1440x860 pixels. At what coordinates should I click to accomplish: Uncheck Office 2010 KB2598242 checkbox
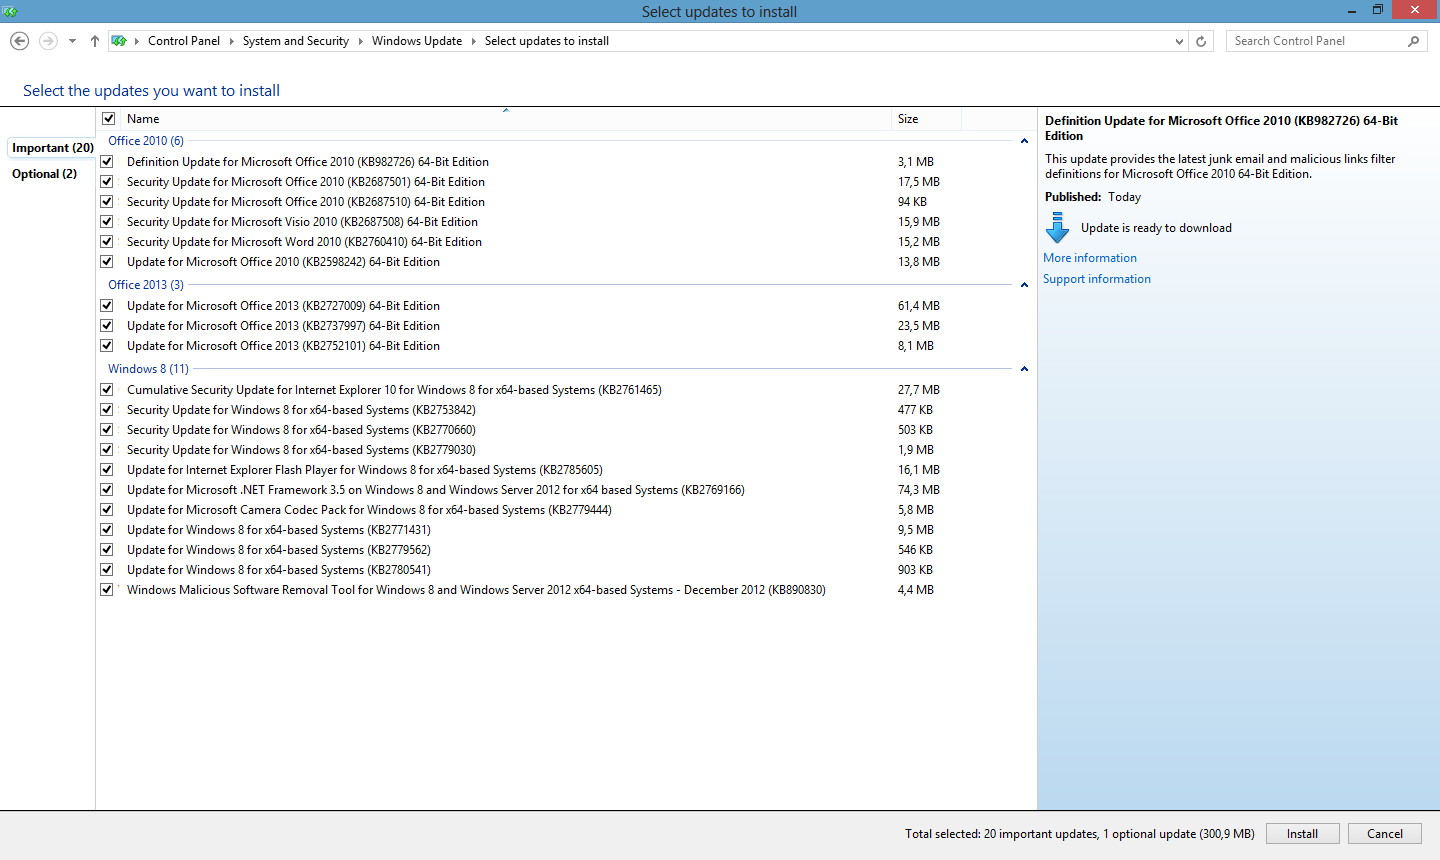coord(107,262)
